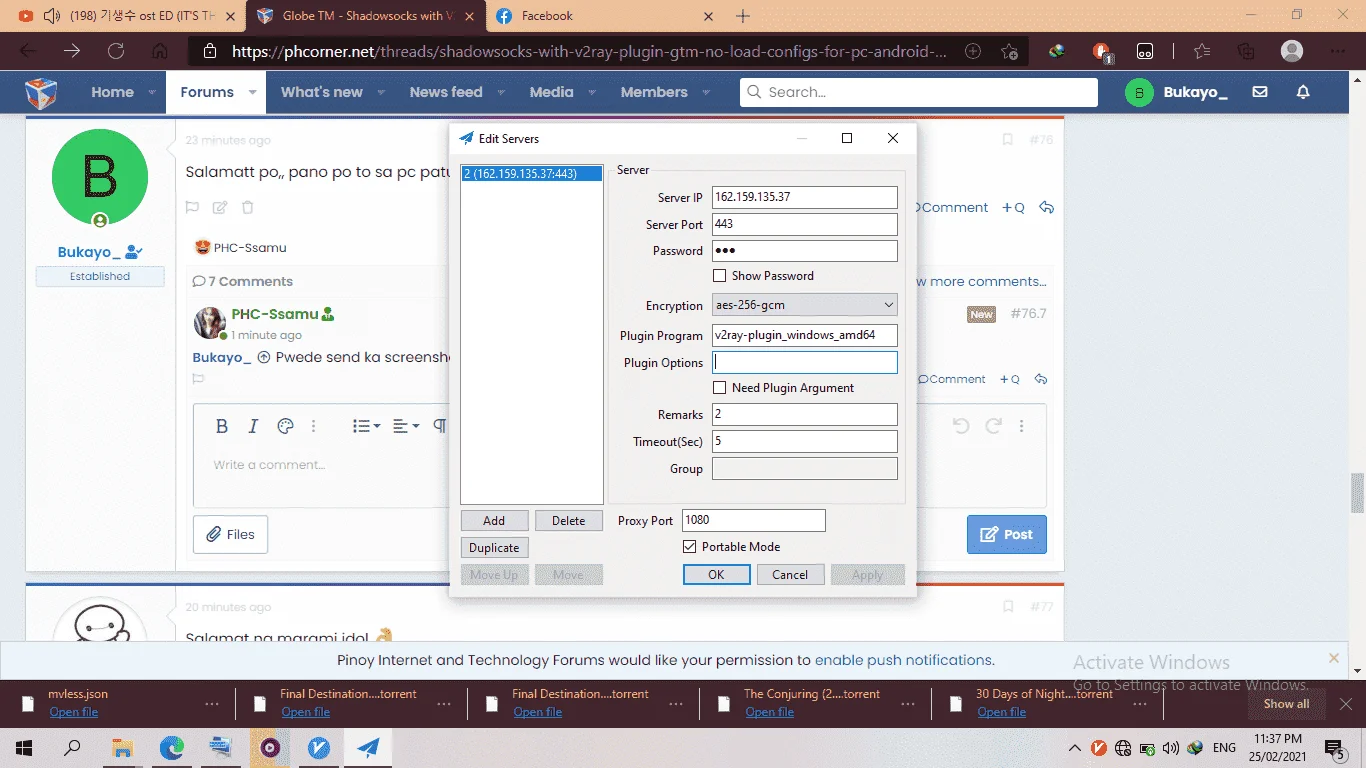Screen dimensions: 1366x768
Task: Expand the Media menu arrow
Action: coord(592,92)
